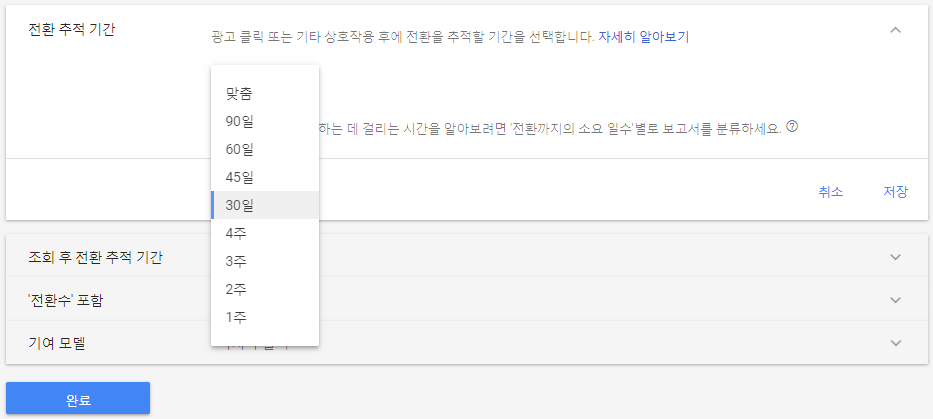Expand the '전환수' 포함 section chevron
Image resolution: width=933 pixels, height=419 pixels.
click(x=896, y=300)
